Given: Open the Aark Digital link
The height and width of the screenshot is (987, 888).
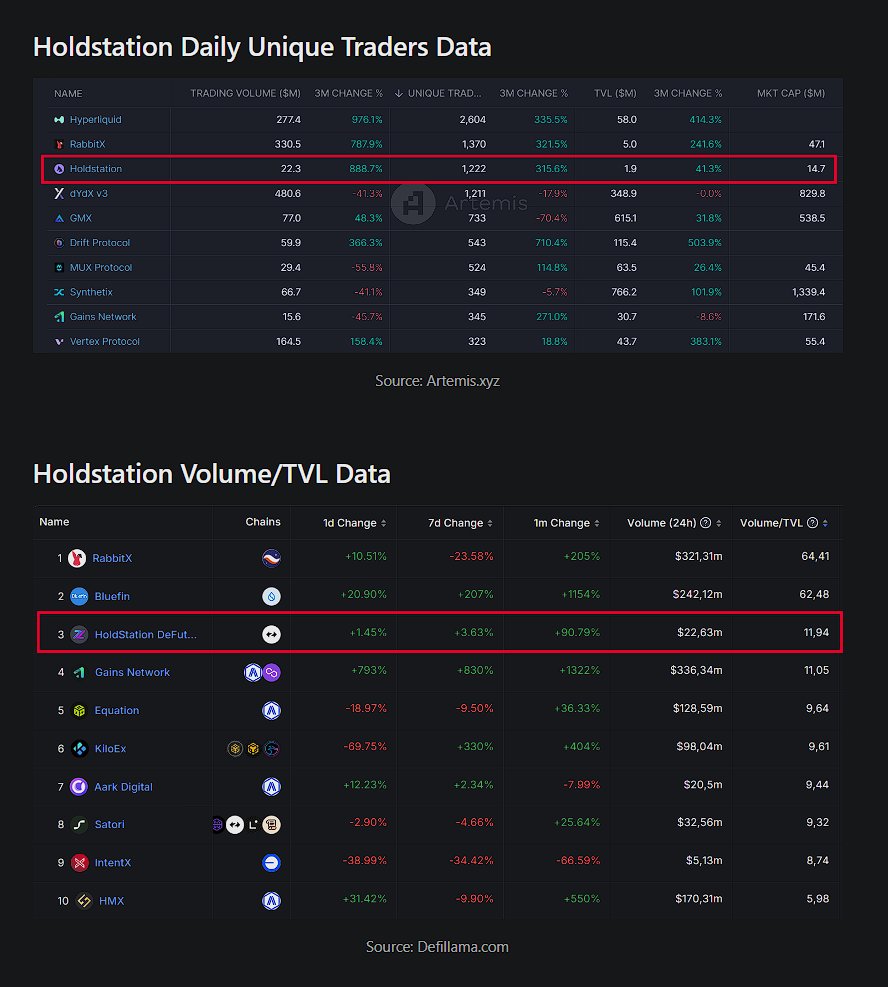Looking at the screenshot, I should [123, 787].
